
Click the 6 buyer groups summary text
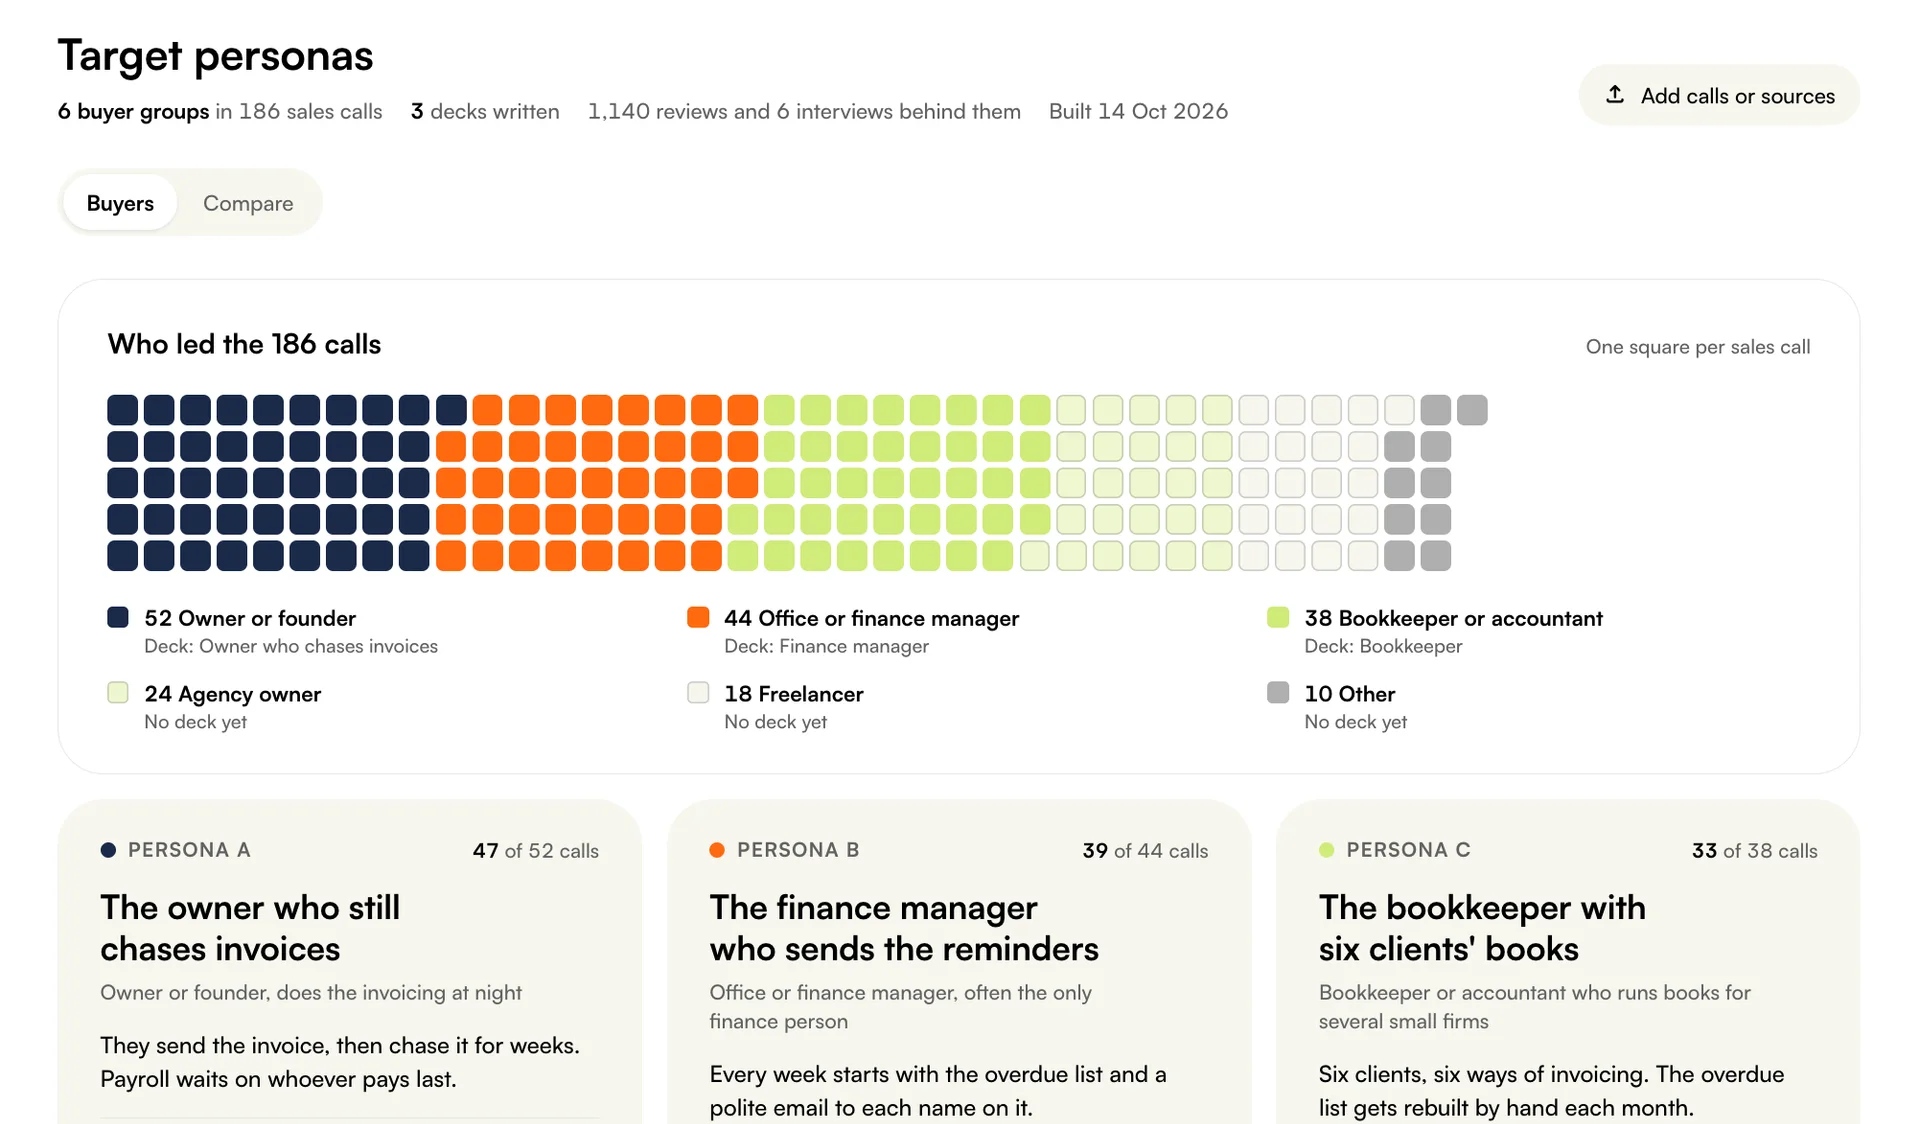pyautogui.click(x=133, y=111)
